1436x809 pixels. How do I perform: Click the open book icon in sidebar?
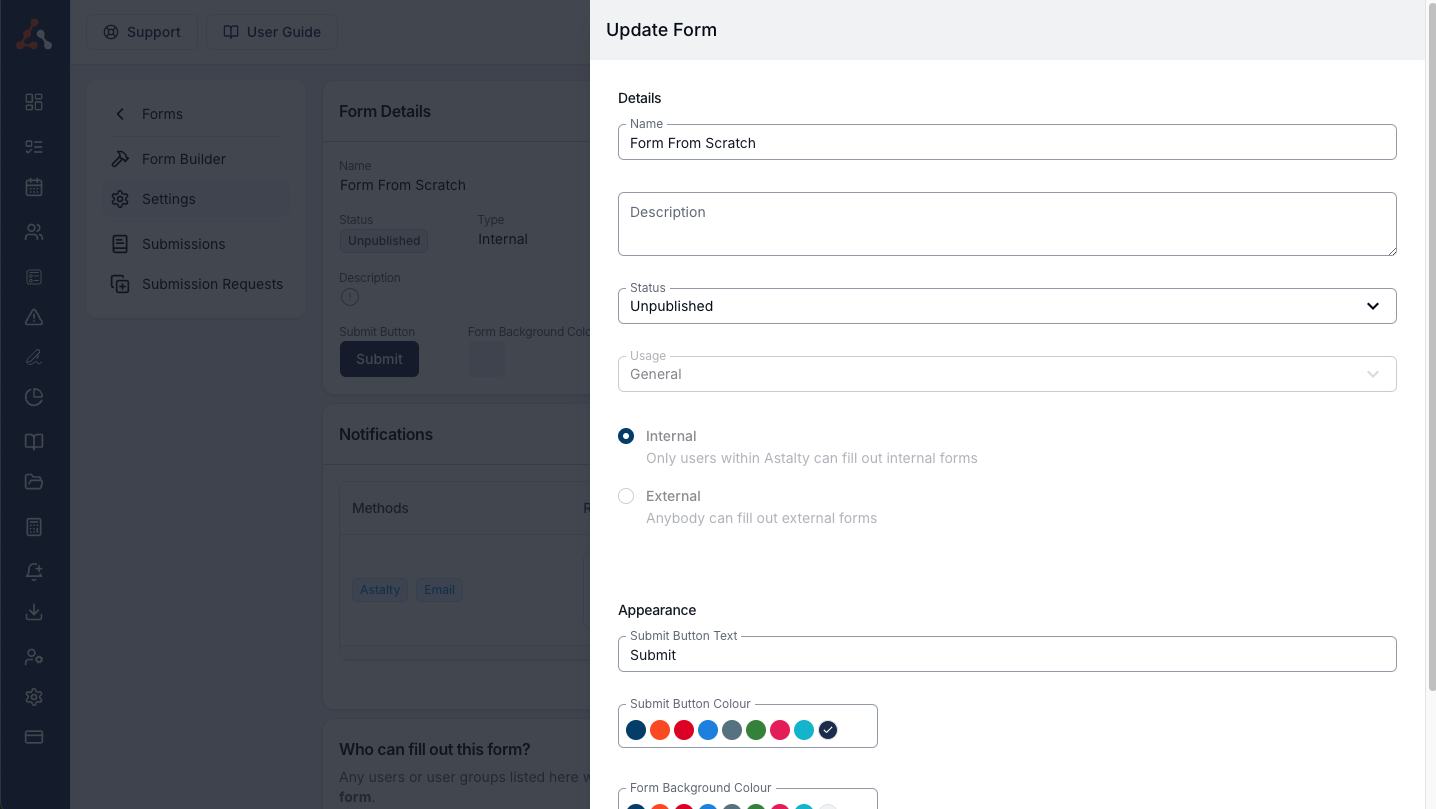point(34,442)
